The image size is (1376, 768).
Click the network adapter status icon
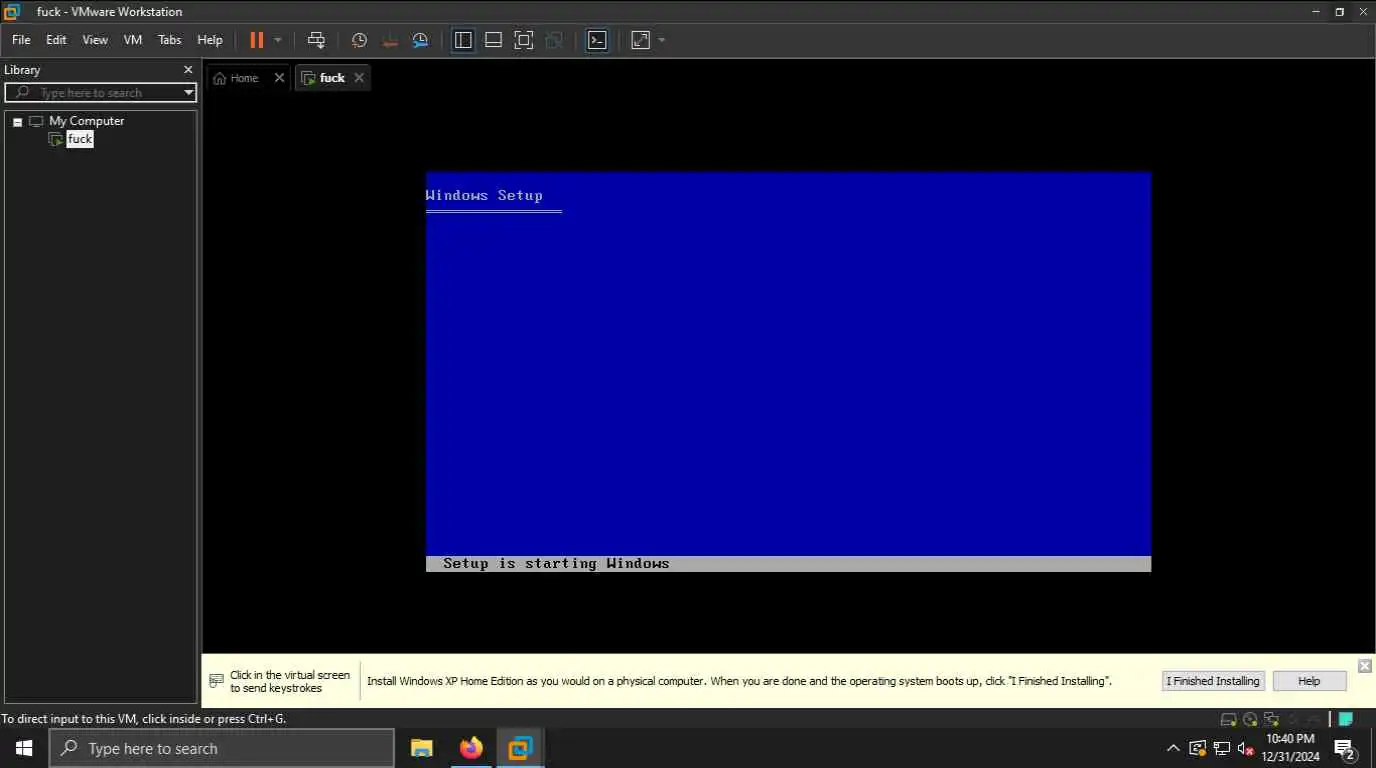coord(1271,719)
